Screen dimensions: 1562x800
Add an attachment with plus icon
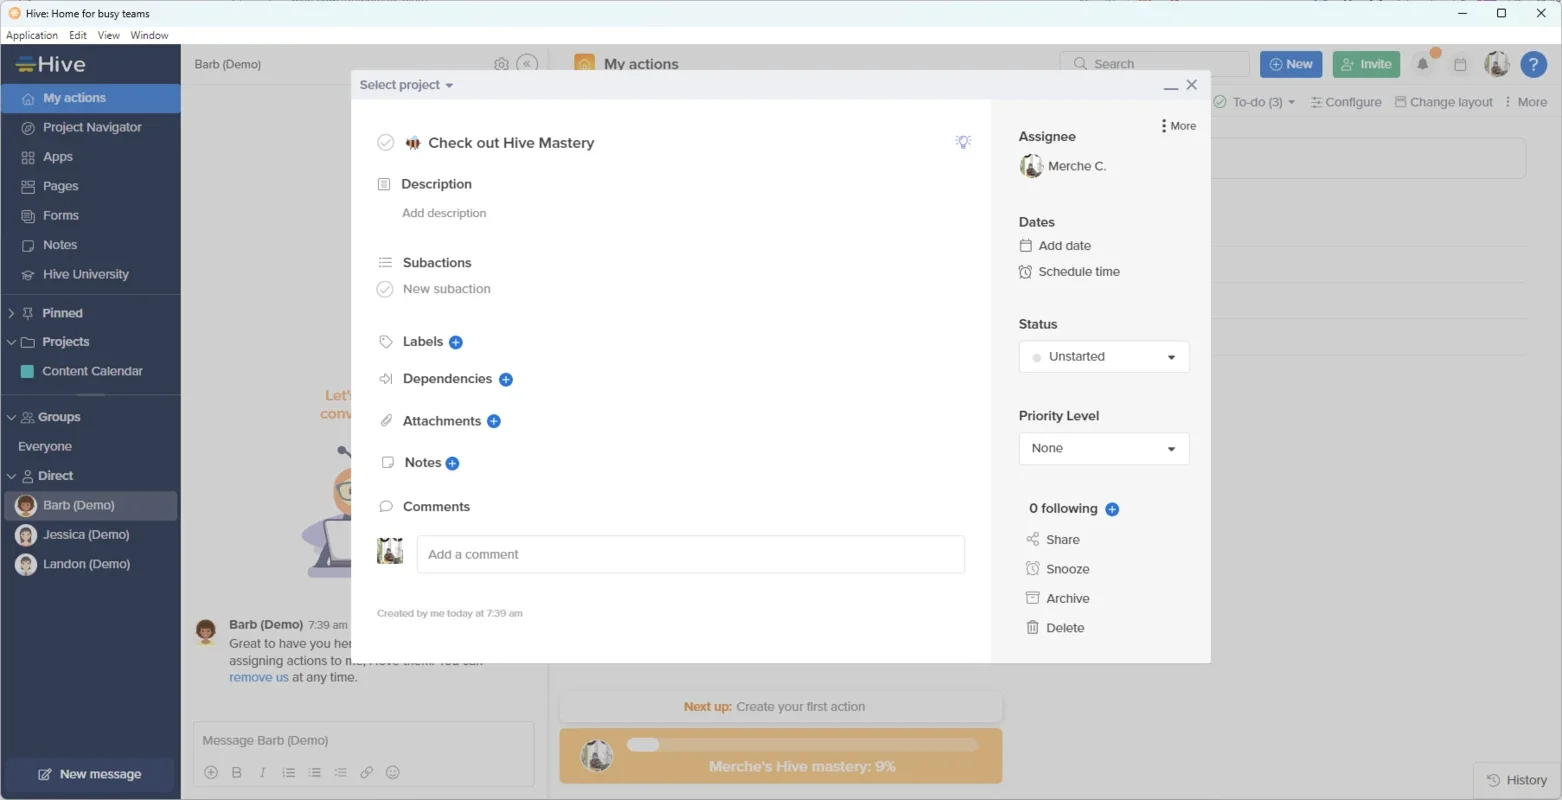pos(494,422)
